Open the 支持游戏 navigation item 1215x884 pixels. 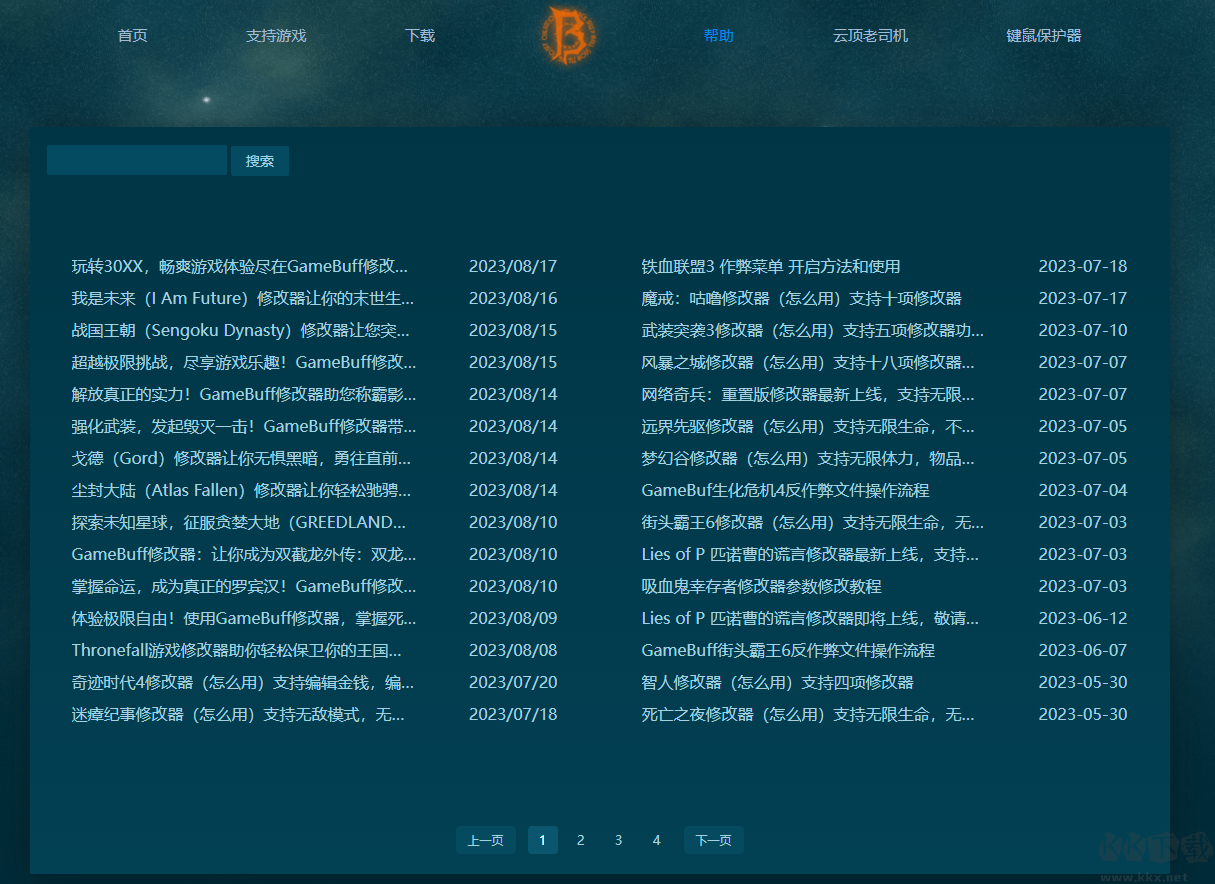coord(275,35)
